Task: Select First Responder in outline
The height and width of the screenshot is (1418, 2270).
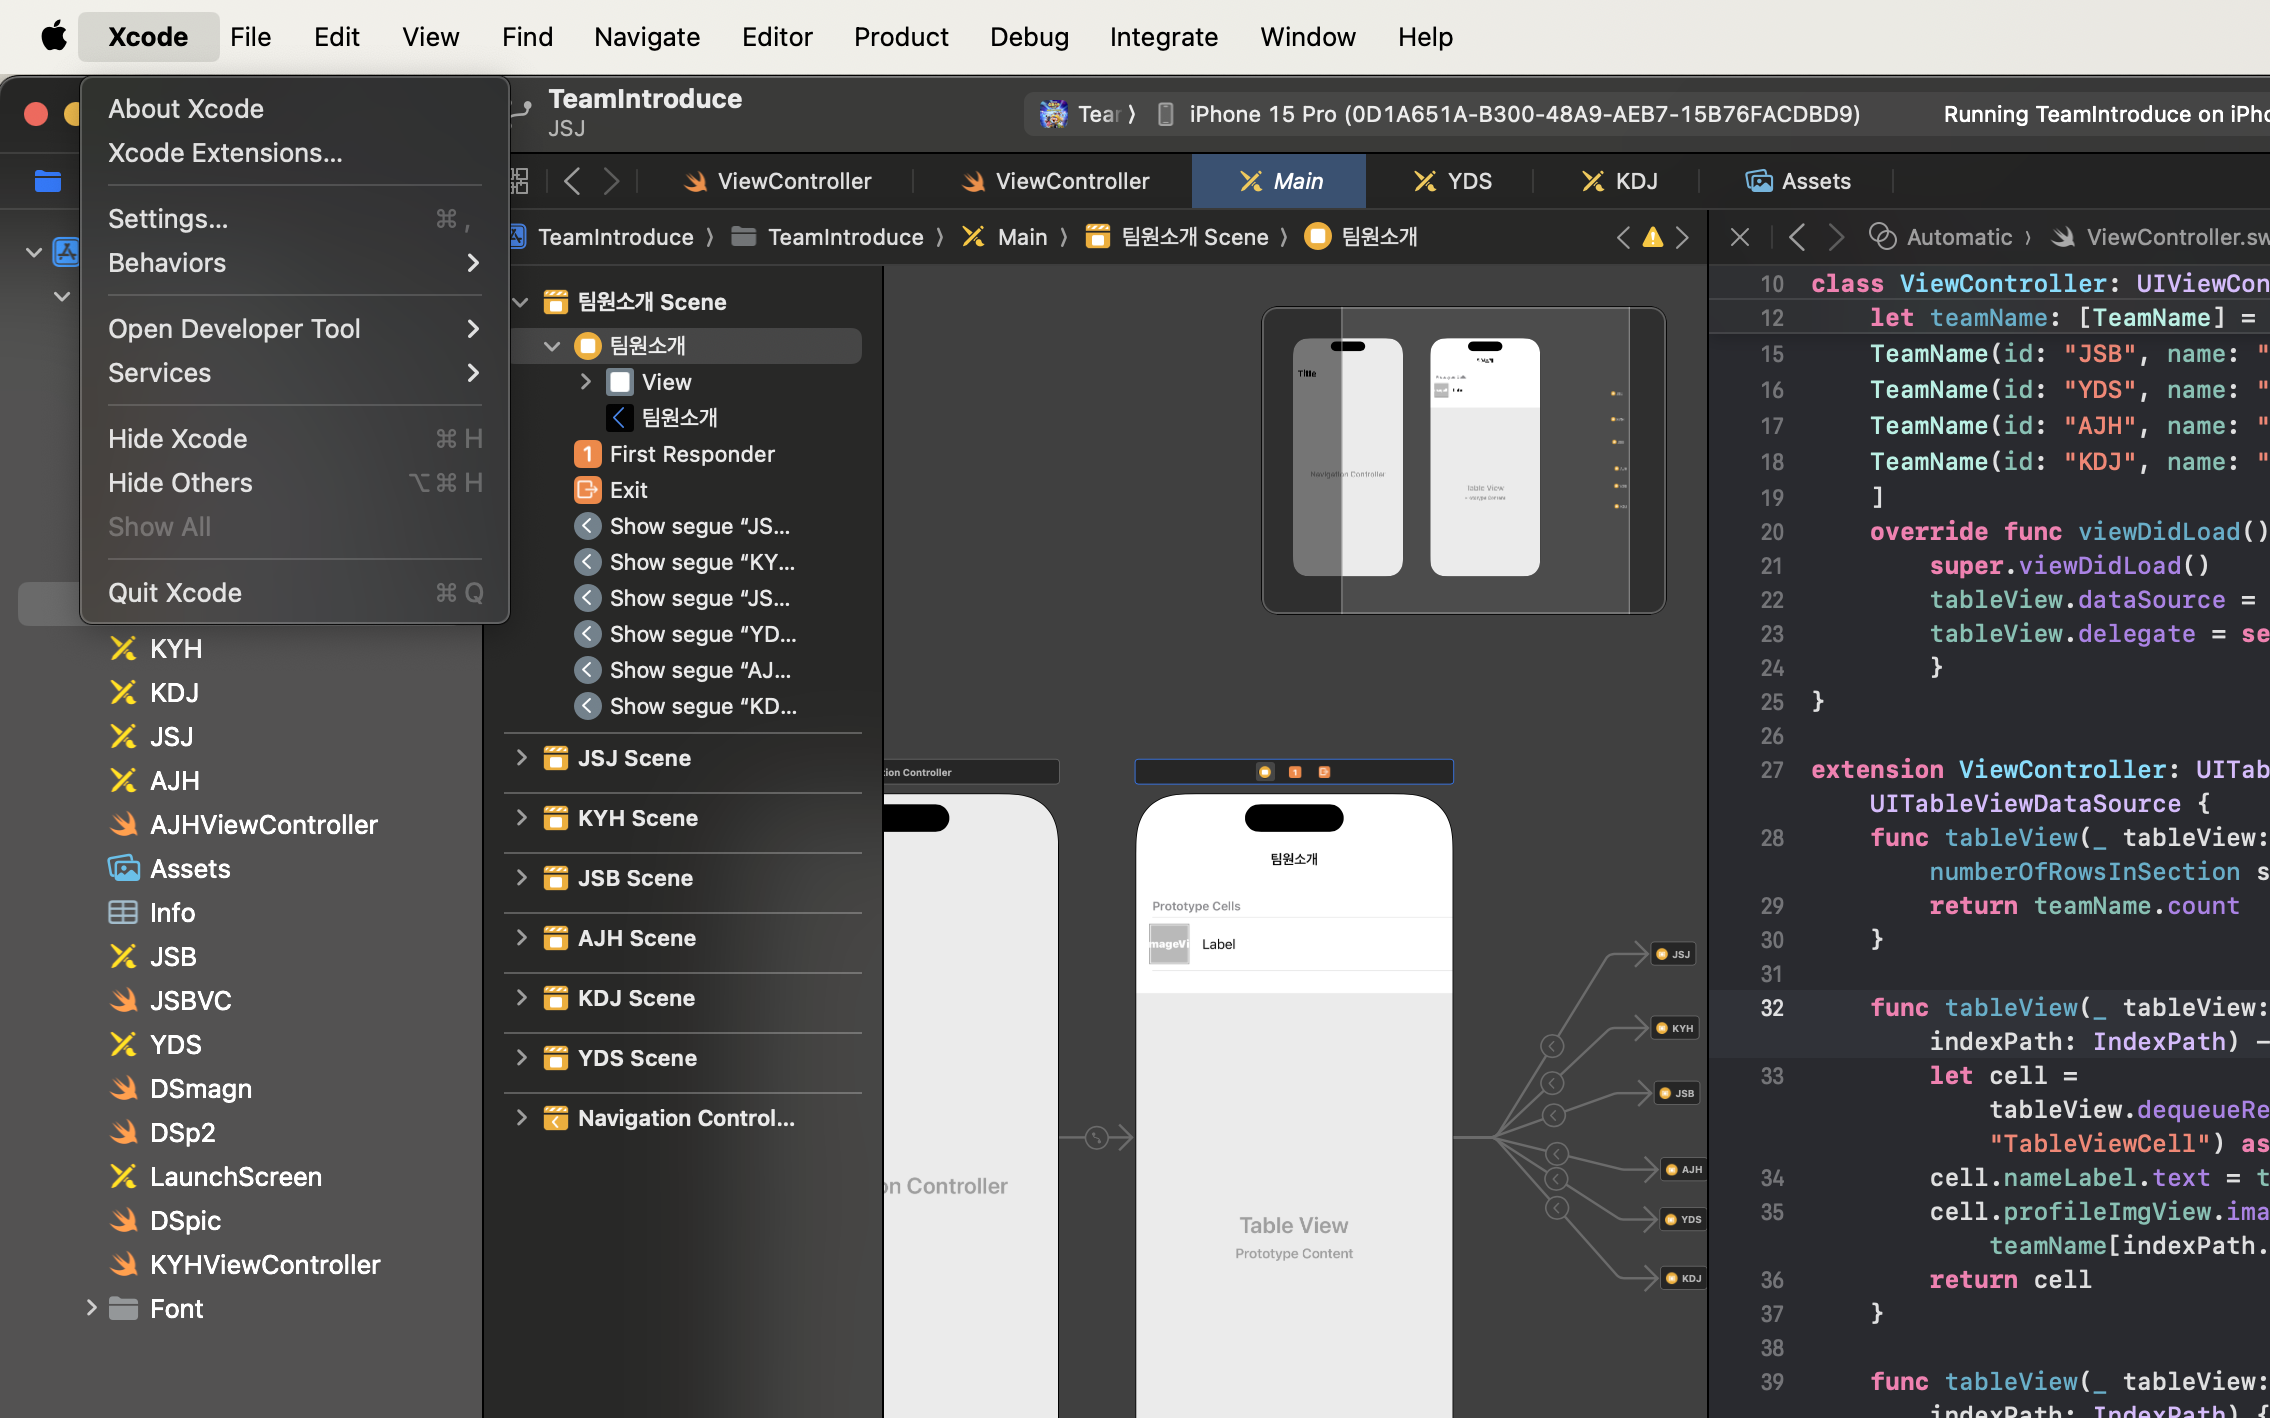Action: pos(692,454)
